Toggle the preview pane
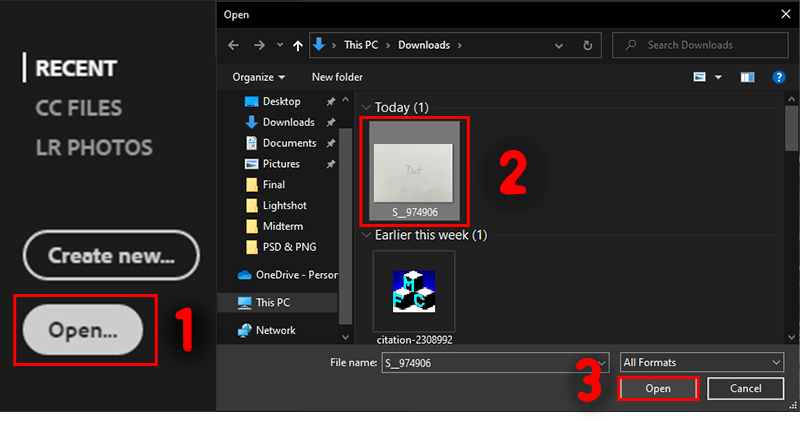 (x=747, y=77)
